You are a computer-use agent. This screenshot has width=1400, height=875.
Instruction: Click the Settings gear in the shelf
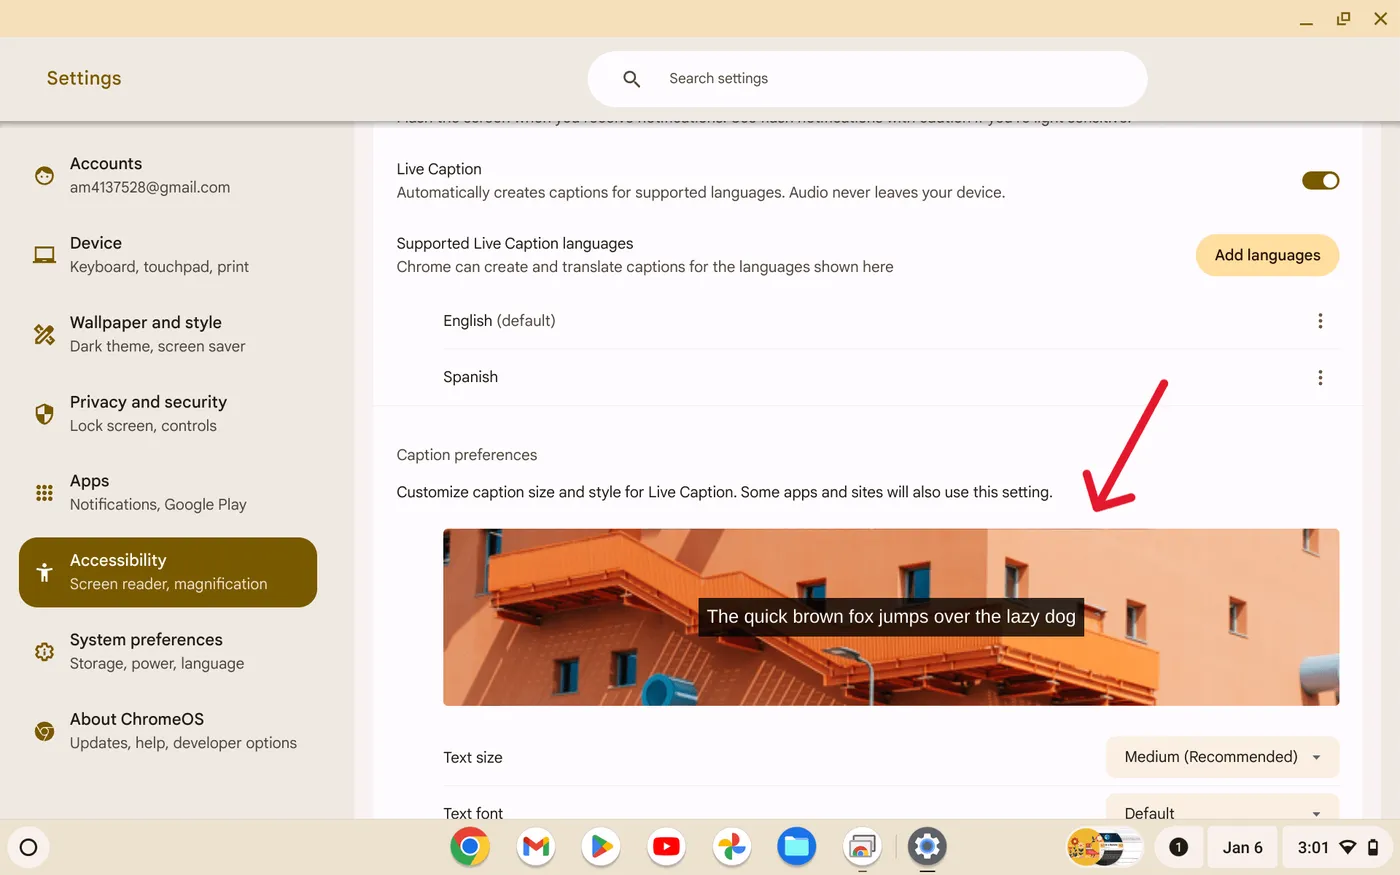pyautogui.click(x=927, y=847)
